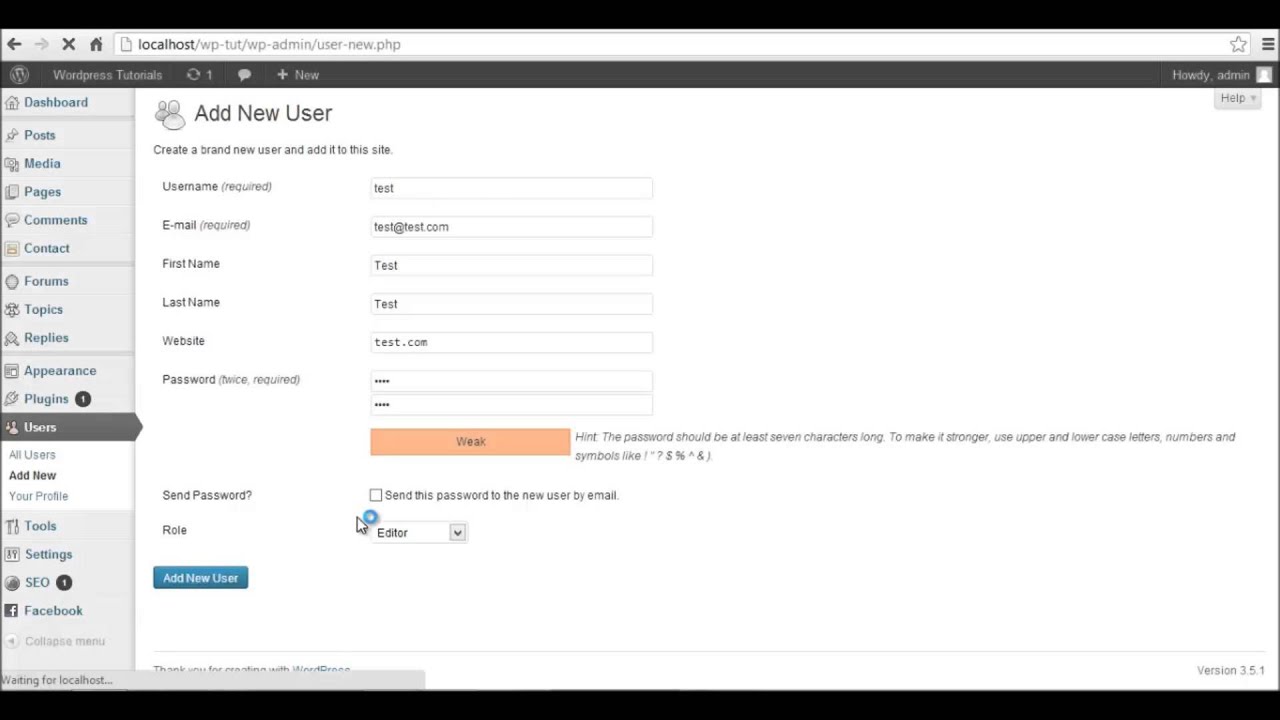Click the Plugins sidebar icon
This screenshot has height=720, width=1280.
click(x=11, y=399)
